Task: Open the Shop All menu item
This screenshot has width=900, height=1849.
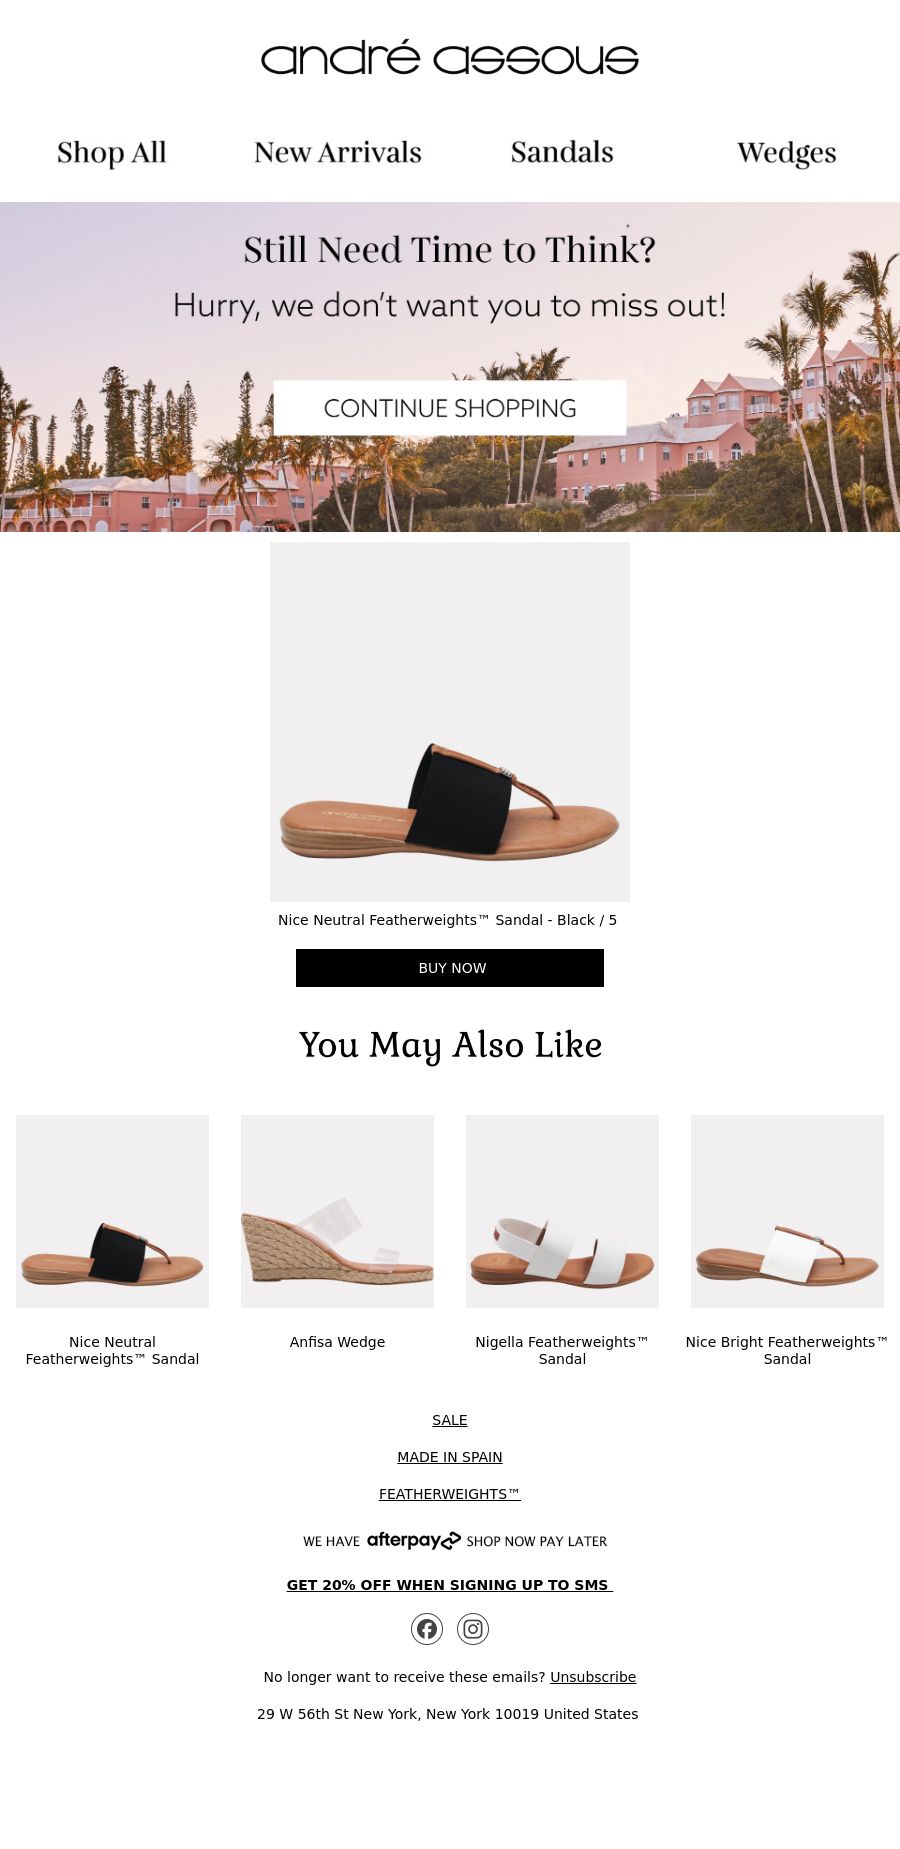Action: [x=112, y=153]
